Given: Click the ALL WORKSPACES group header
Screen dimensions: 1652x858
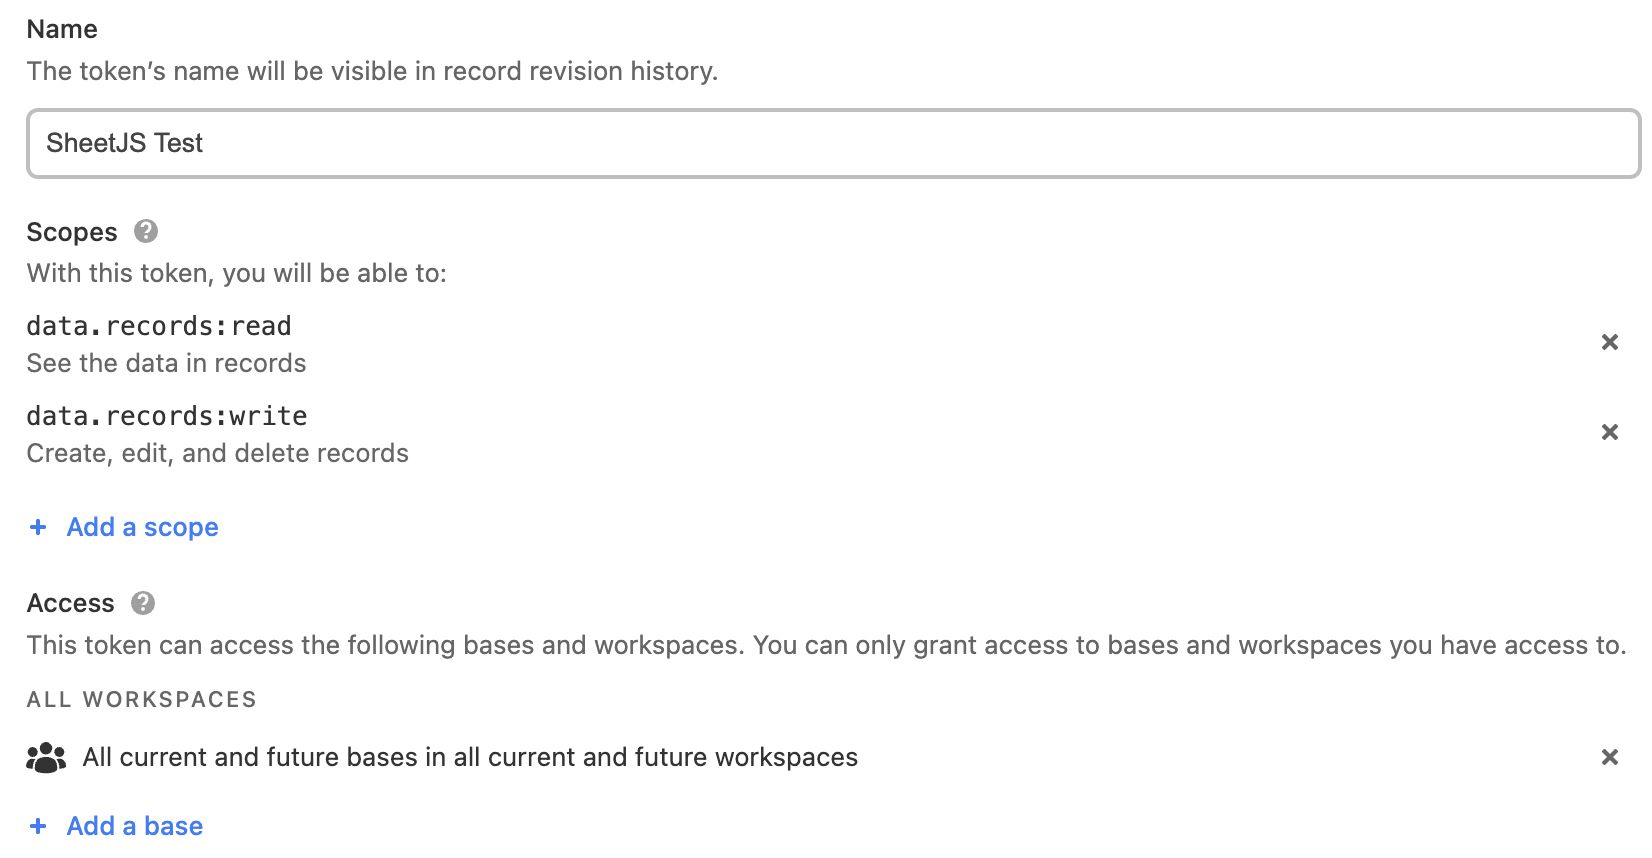Looking at the screenshot, I should point(142,699).
